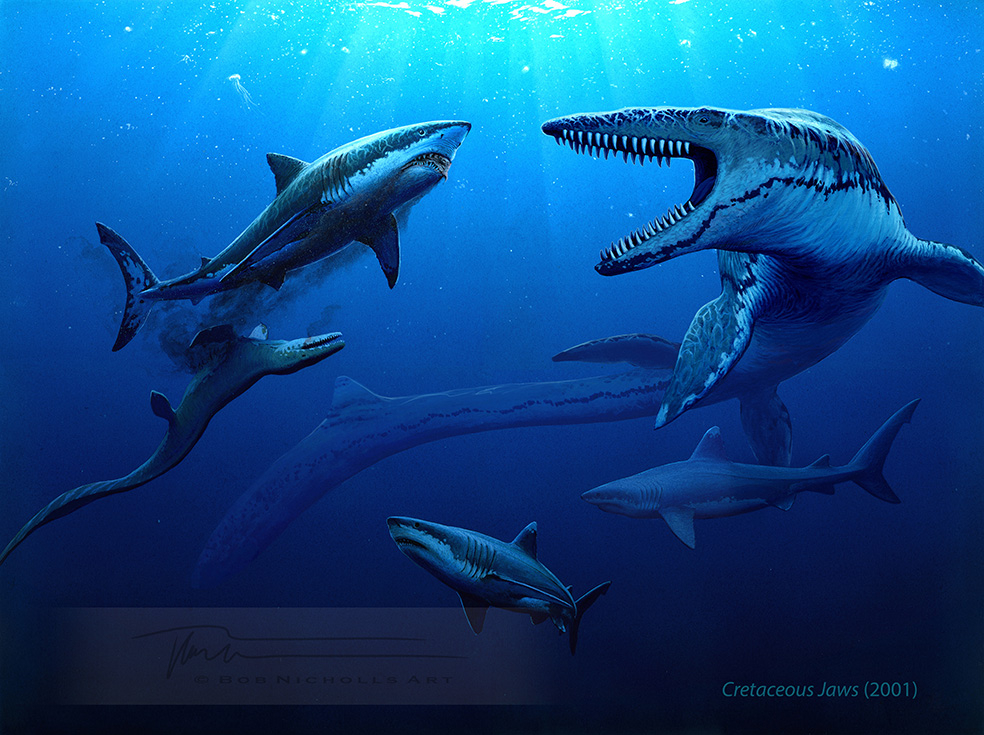This screenshot has height=735, width=984.
Task: Click the '© Bob Nicholls Art' copyright text
Action: click(322, 679)
